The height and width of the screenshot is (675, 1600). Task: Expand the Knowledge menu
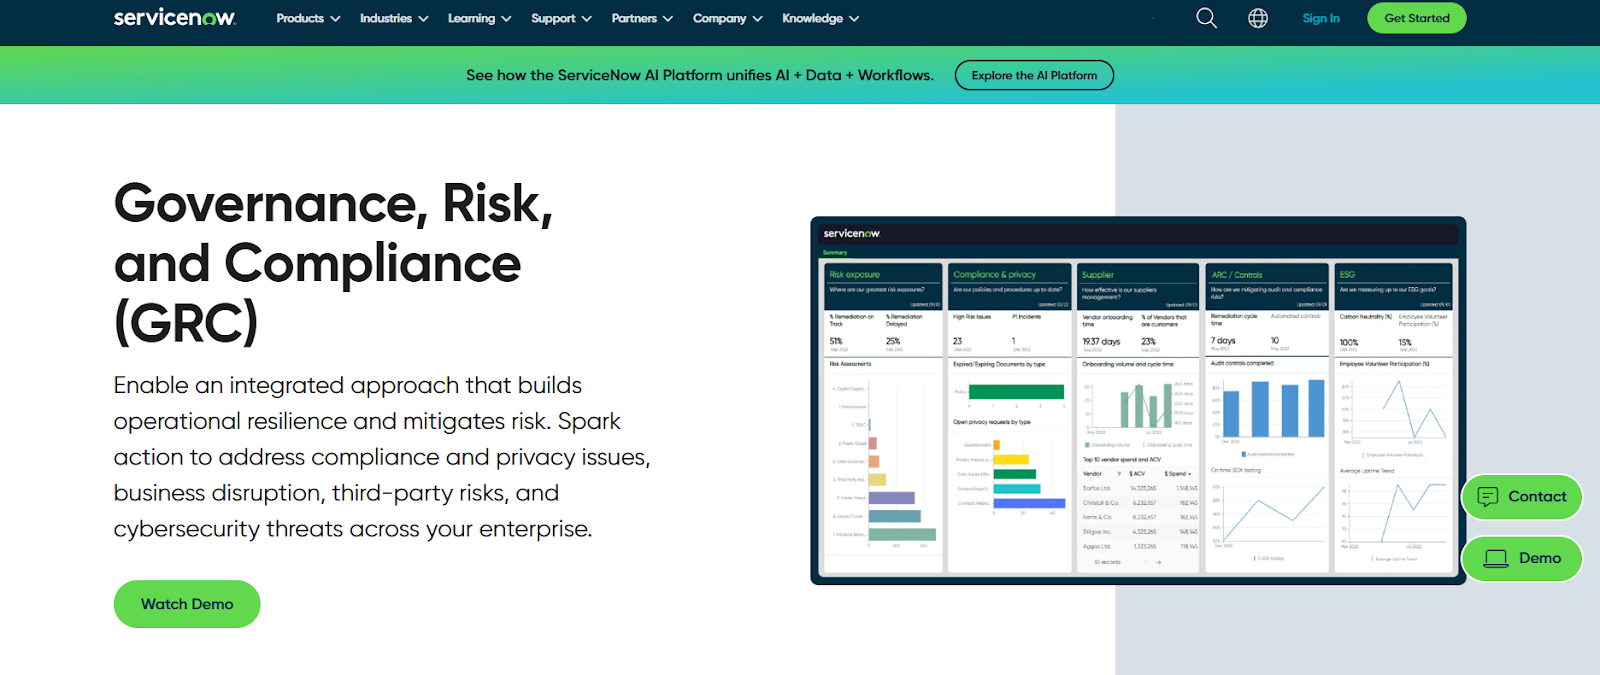pyautogui.click(x=820, y=18)
